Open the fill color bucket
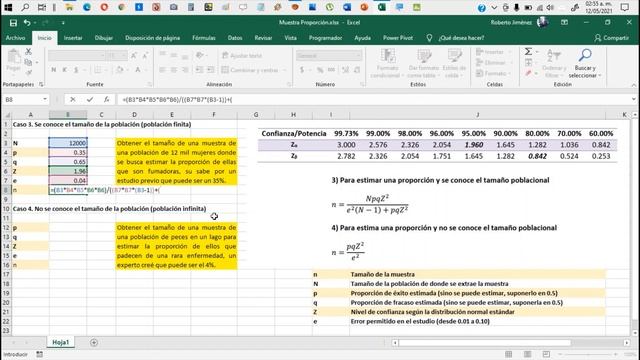Viewport: 640px width, 360px height. [x=120, y=70]
